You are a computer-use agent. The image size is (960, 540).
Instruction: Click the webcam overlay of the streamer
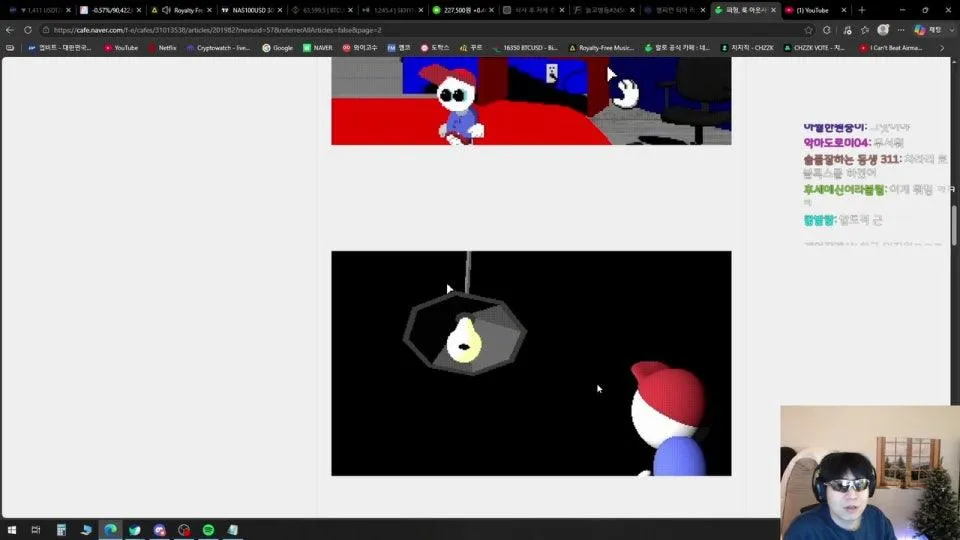870,473
